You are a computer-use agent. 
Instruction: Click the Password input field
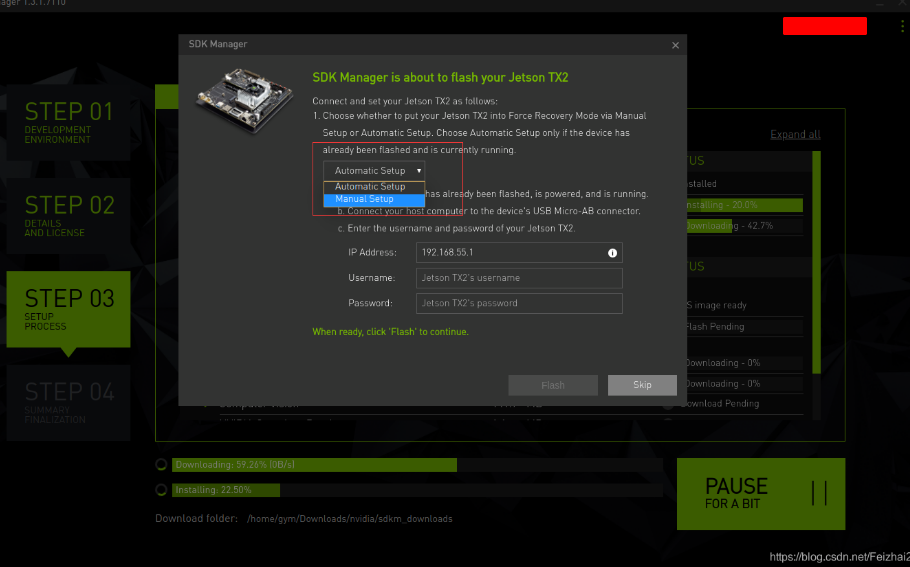click(519, 304)
